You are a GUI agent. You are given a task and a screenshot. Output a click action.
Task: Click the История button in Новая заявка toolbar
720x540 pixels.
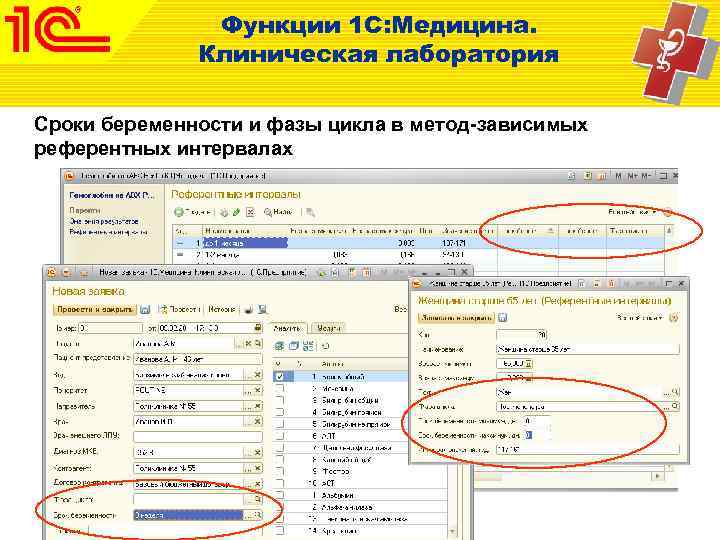[x=222, y=310]
